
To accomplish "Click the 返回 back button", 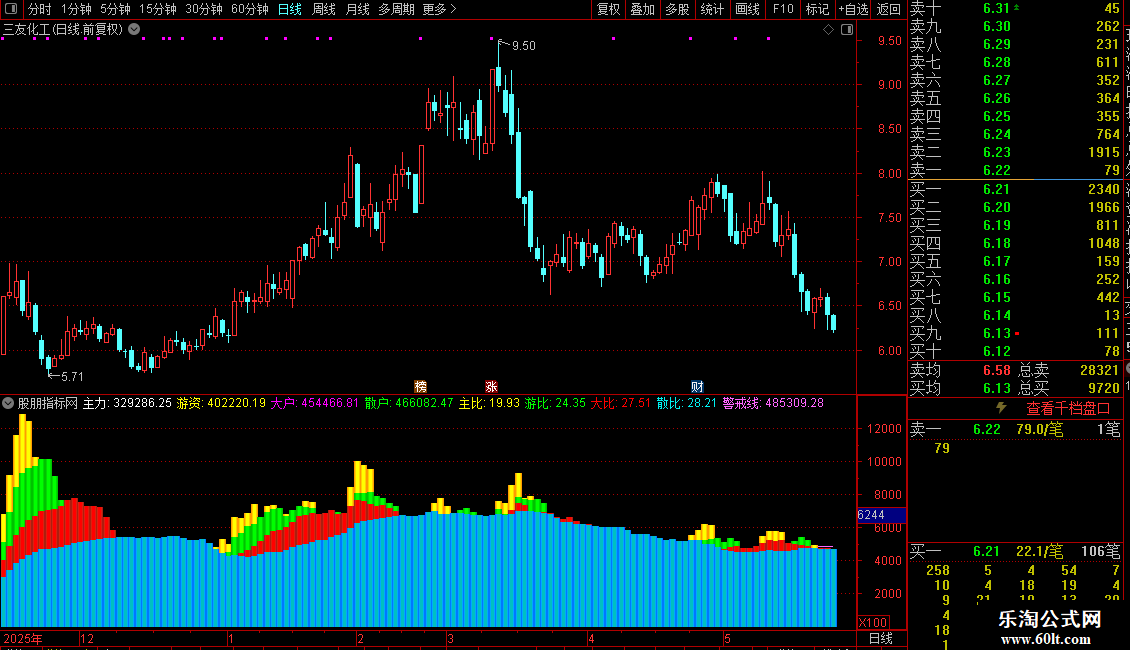I will 889,9.
